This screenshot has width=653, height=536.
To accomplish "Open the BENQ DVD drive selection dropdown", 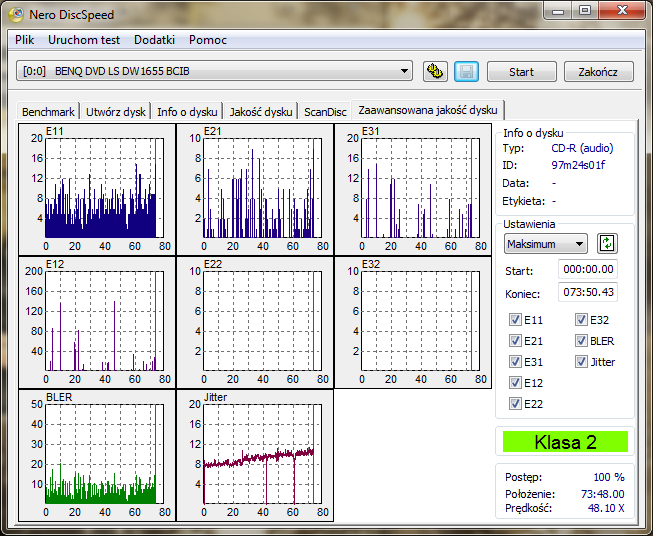I will 214,71.
